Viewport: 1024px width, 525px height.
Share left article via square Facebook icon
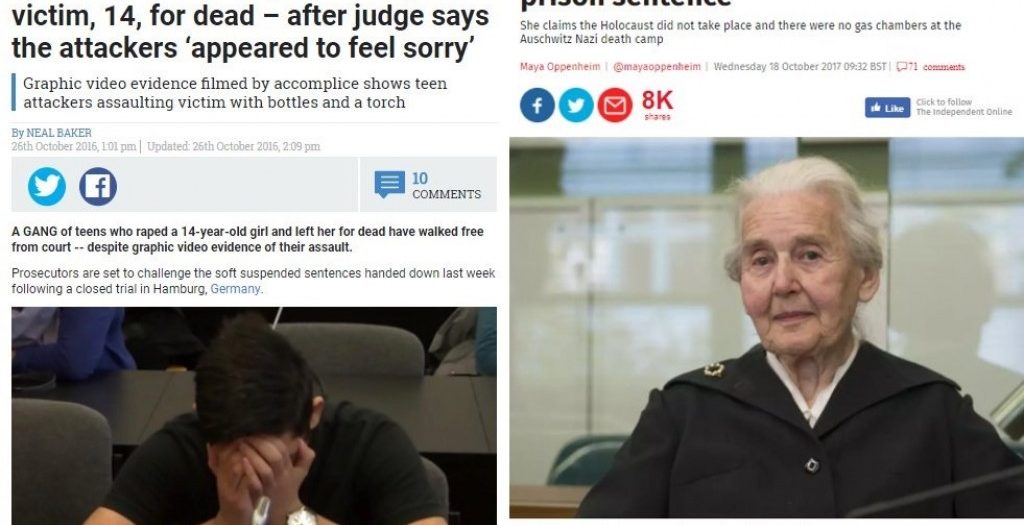(x=98, y=186)
